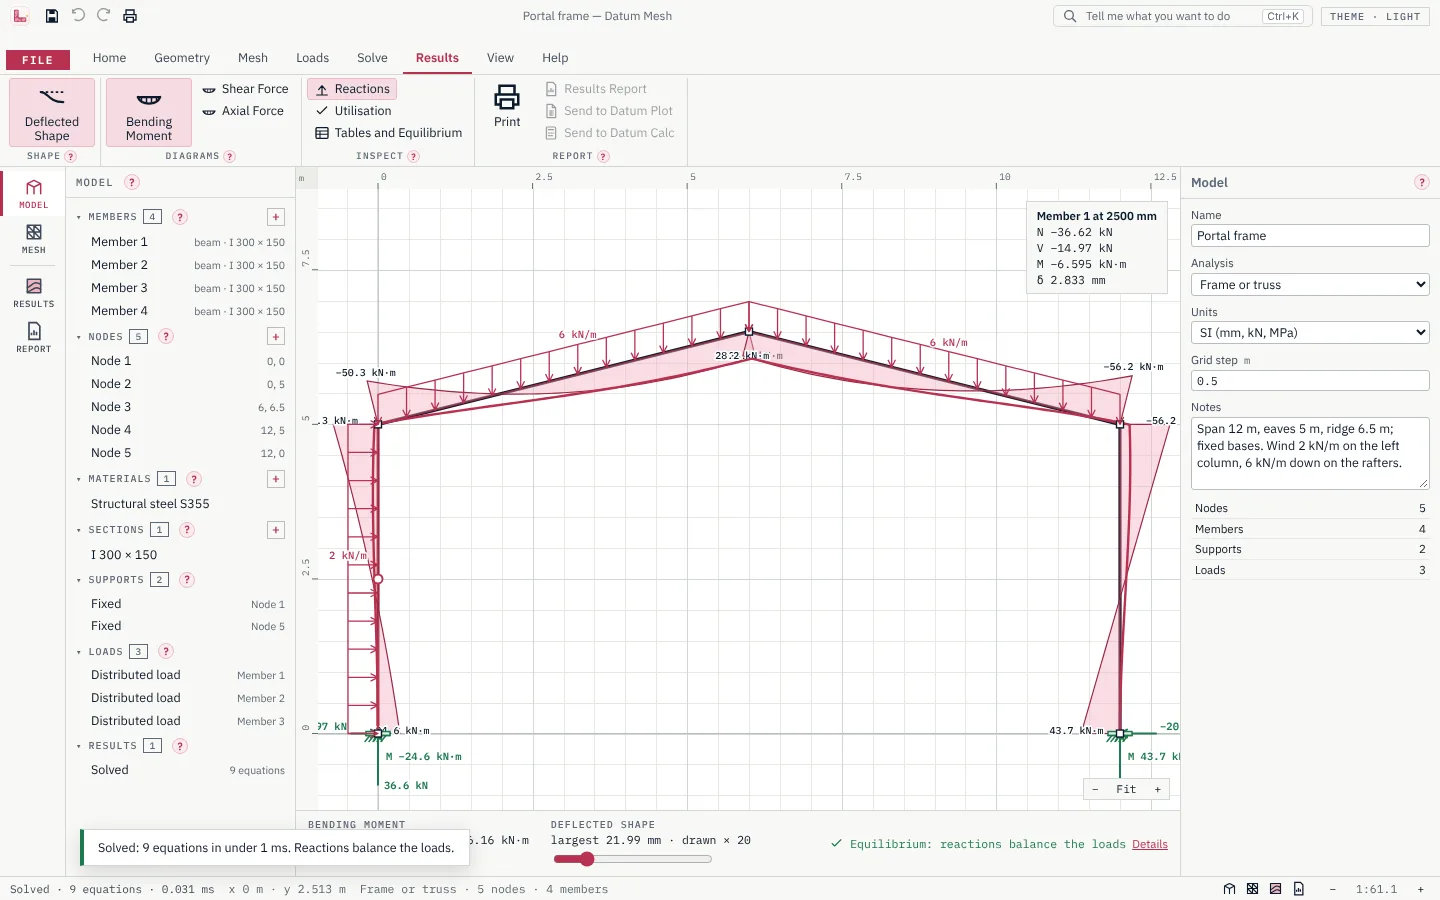Toggle the Deflected Shape display

click(x=52, y=113)
